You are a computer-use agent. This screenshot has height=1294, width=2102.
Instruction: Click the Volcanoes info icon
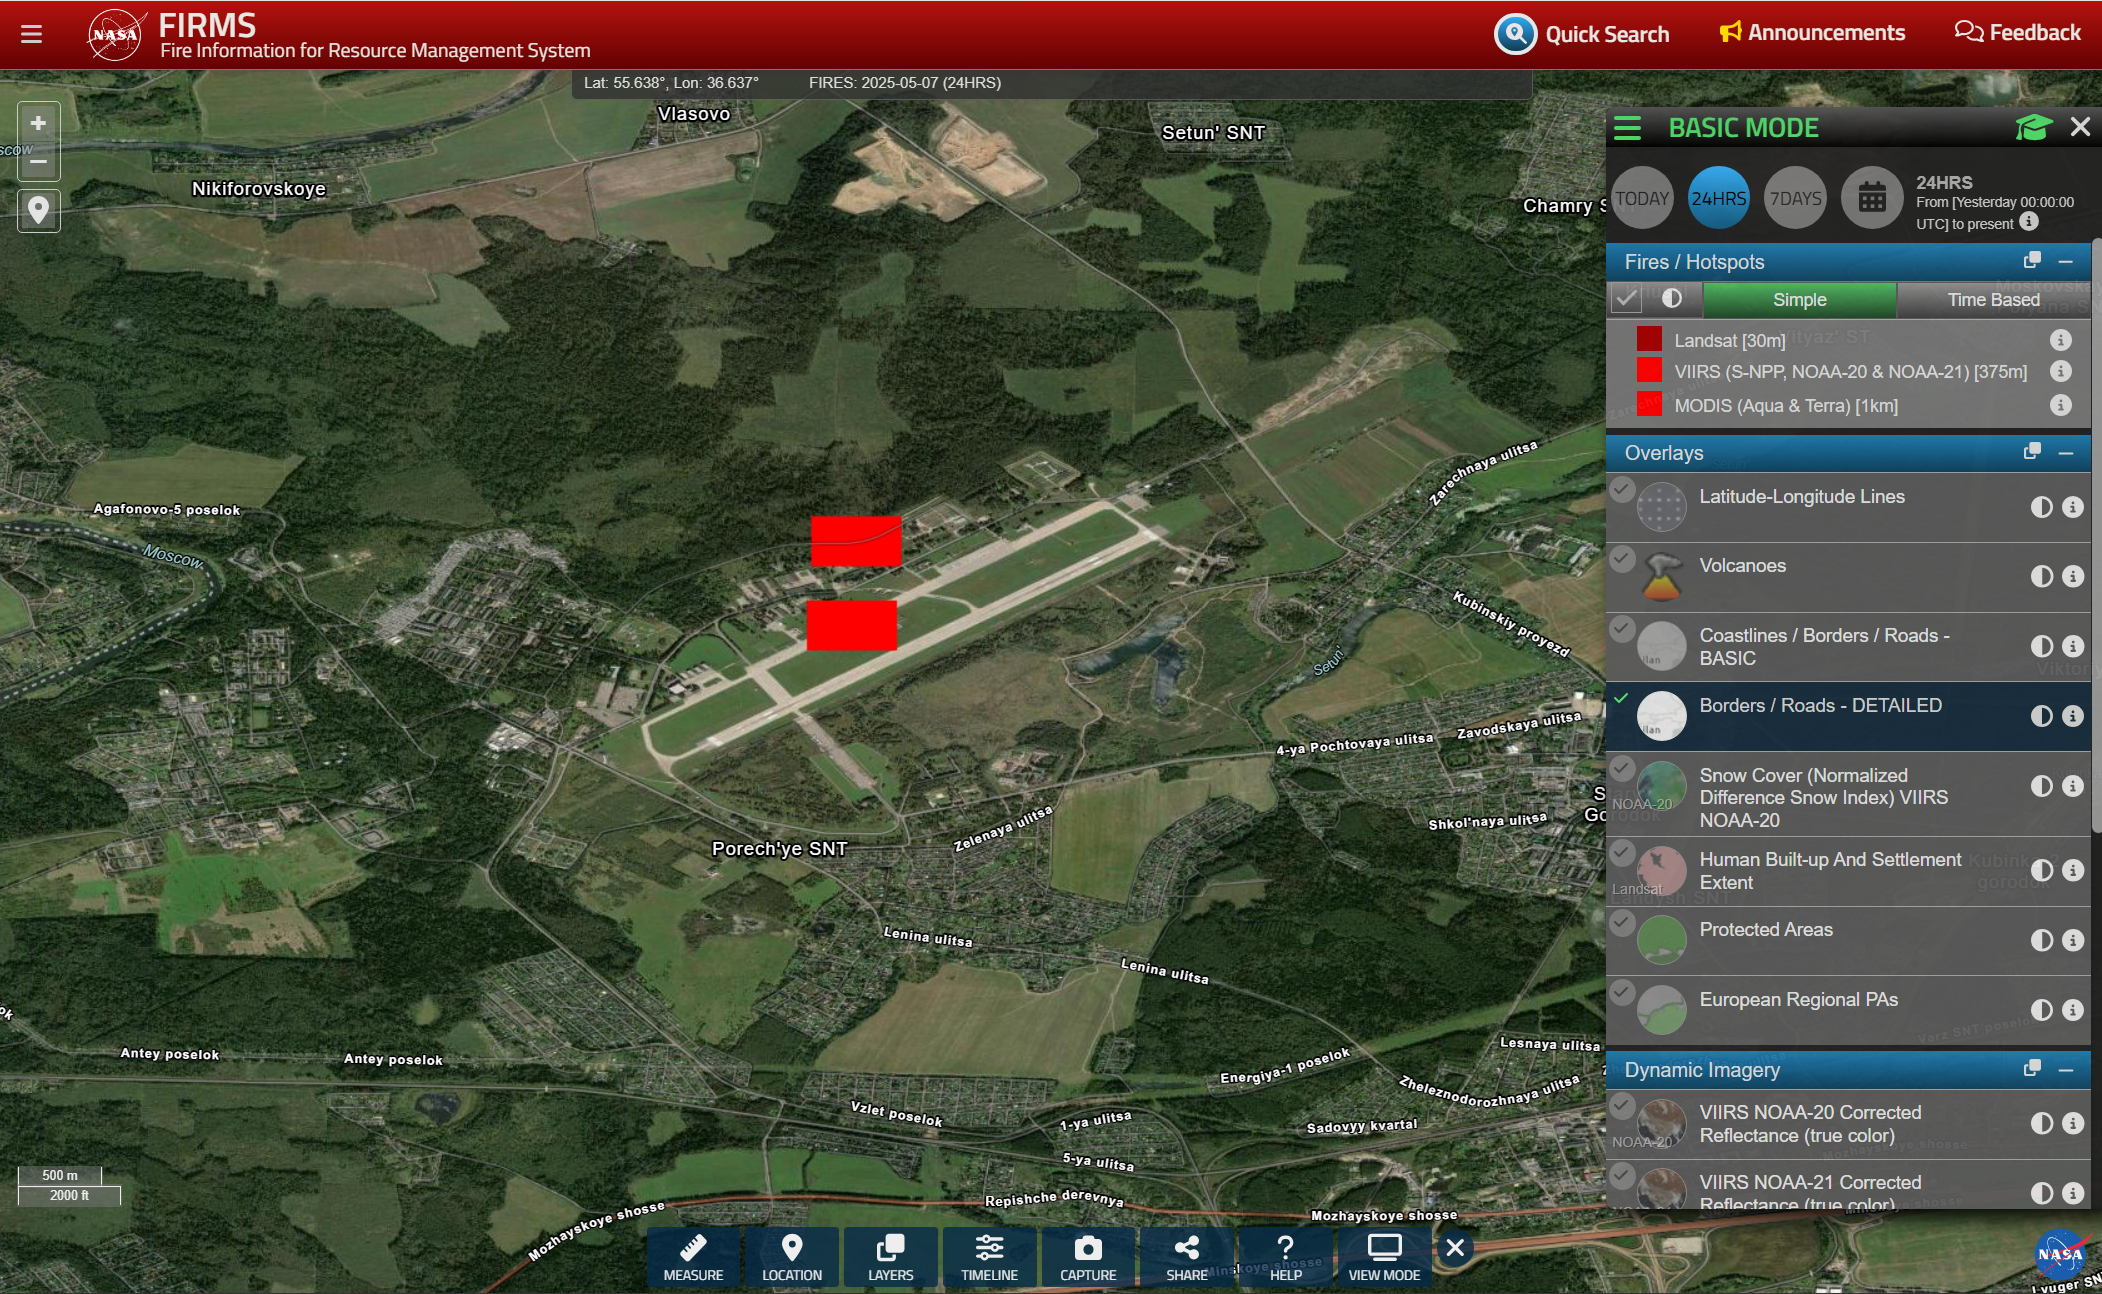pyautogui.click(x=2073, y=576)
